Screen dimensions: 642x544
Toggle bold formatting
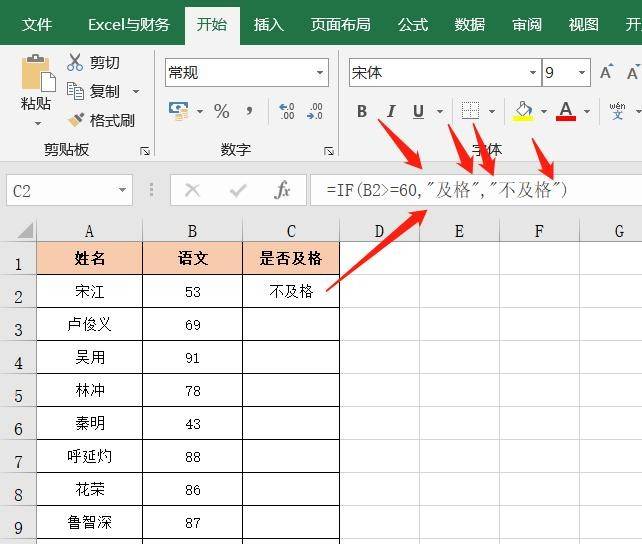362,111
